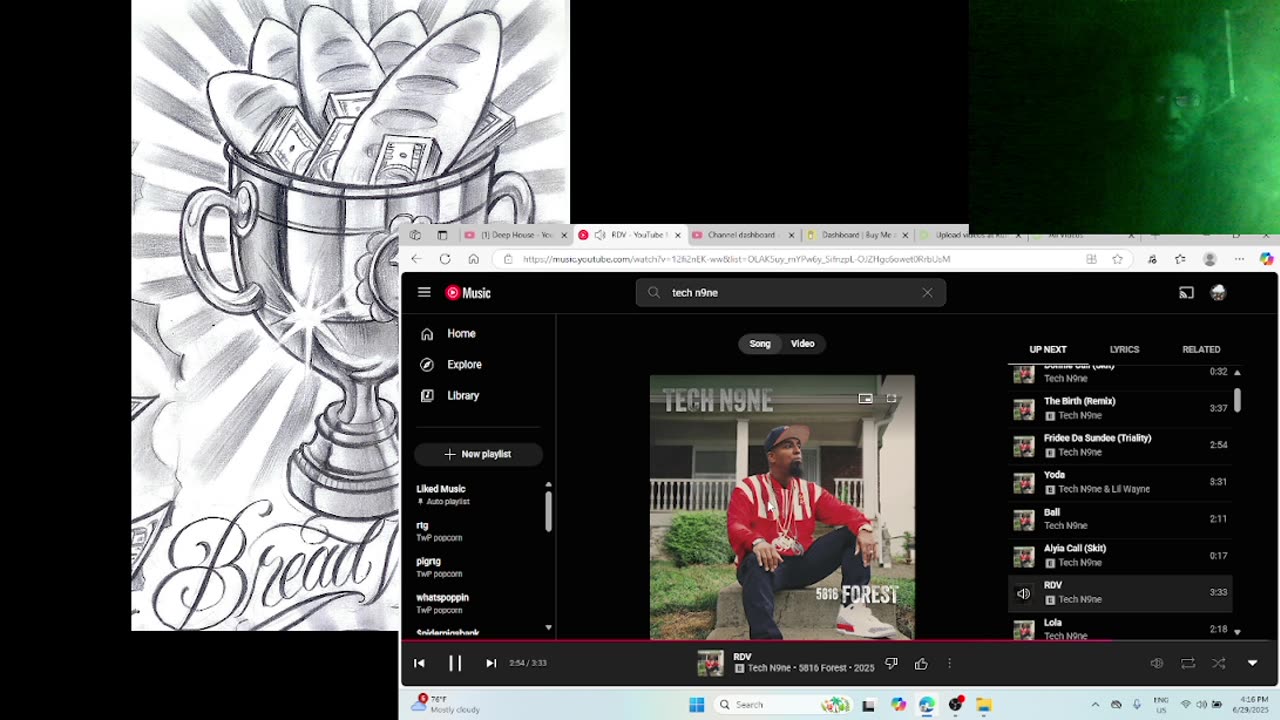Create a New playlist
Viewport: 1280px width, 720px height.
click(x=478, y=454)
